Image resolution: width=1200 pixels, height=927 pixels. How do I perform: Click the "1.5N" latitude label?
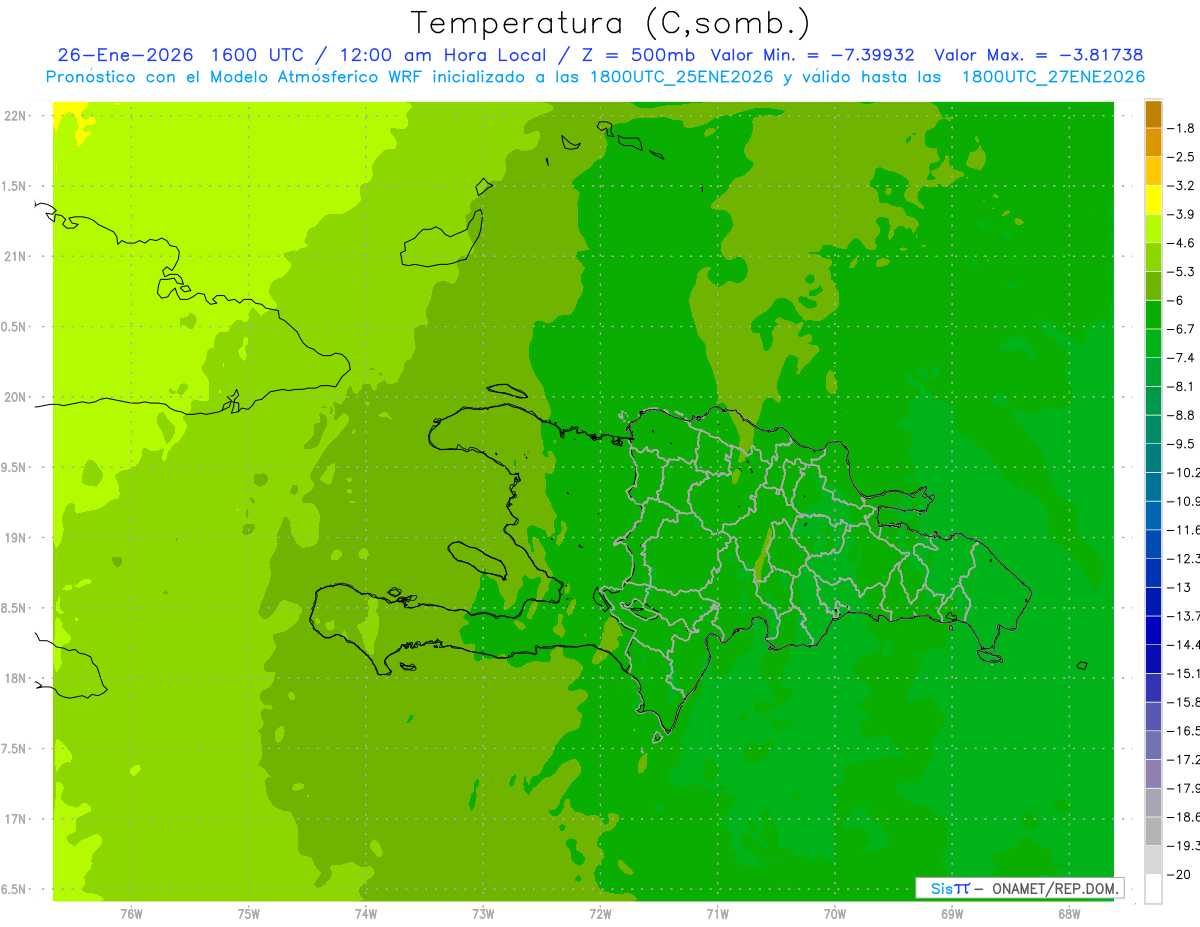[14, 186]
